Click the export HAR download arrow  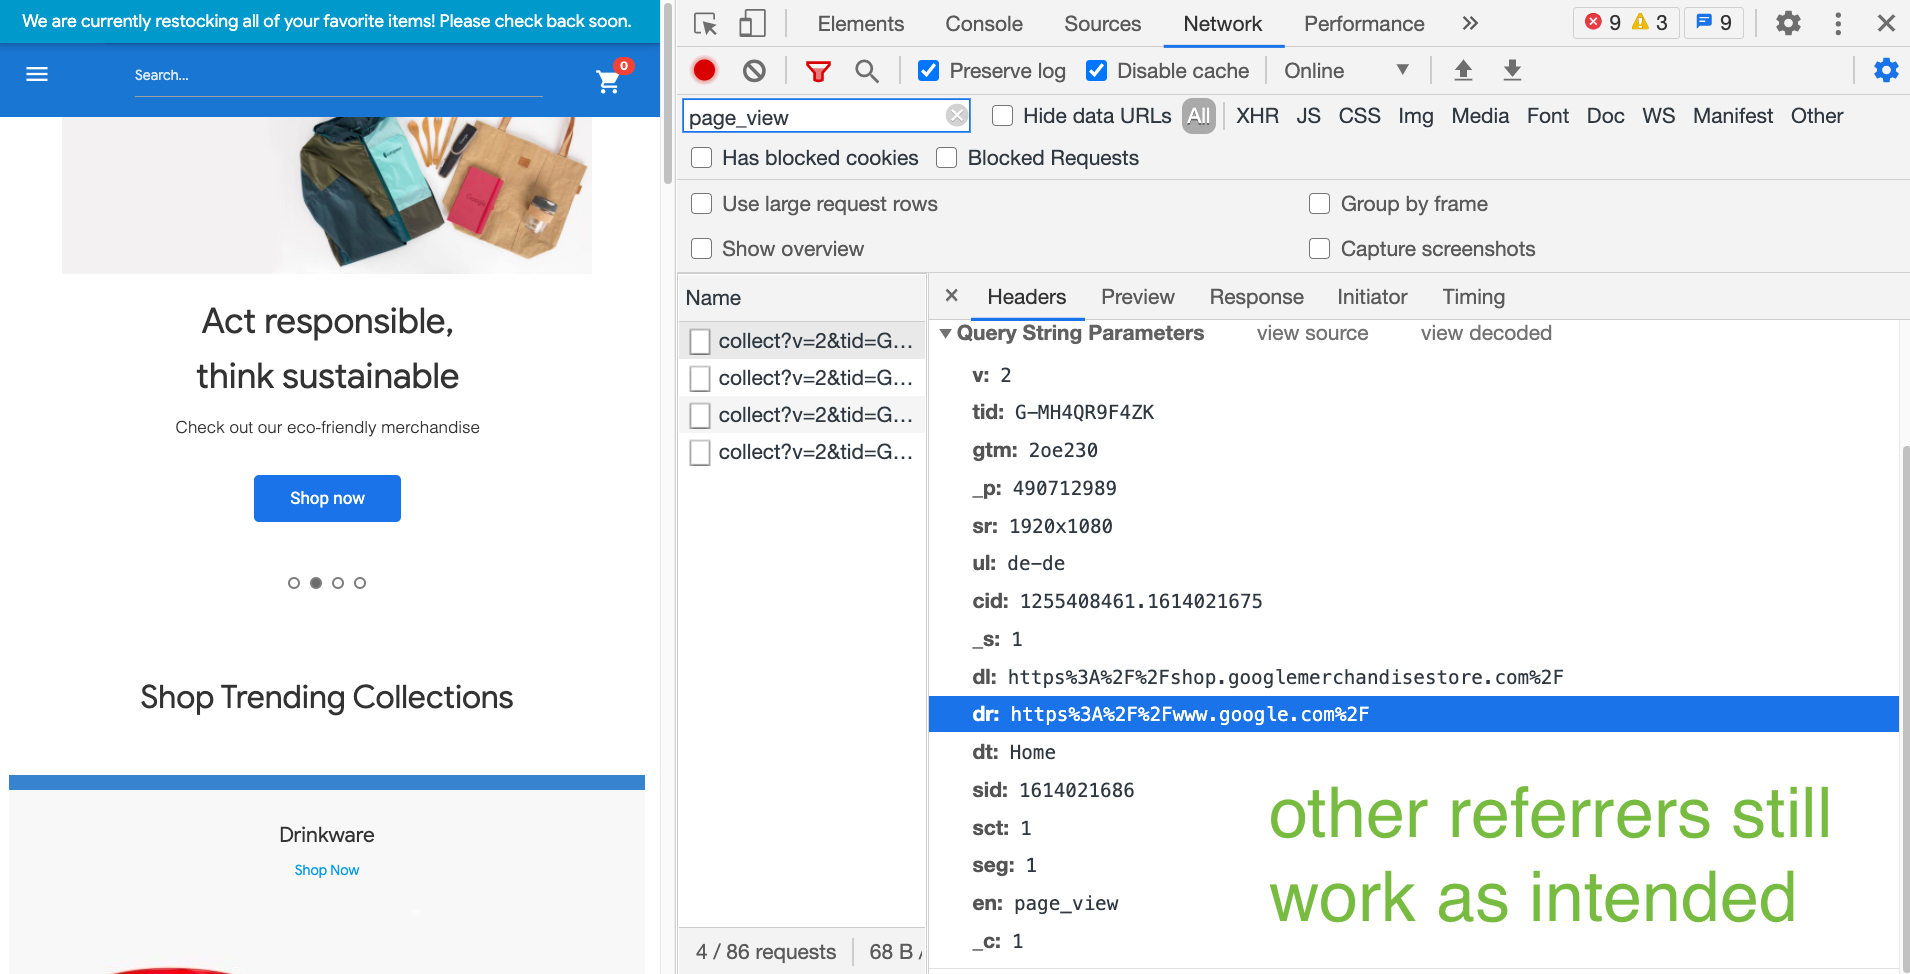tap(1512, 70)
